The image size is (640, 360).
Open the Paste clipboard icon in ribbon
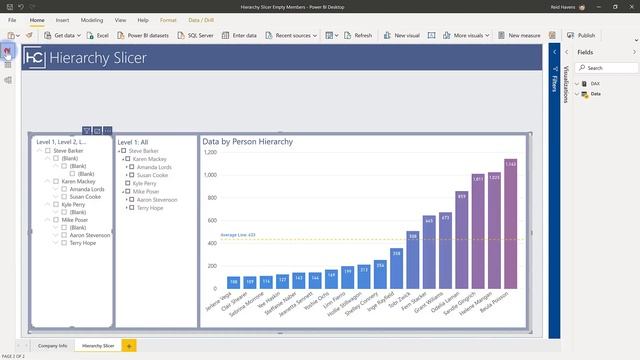[x=11, y=36]
